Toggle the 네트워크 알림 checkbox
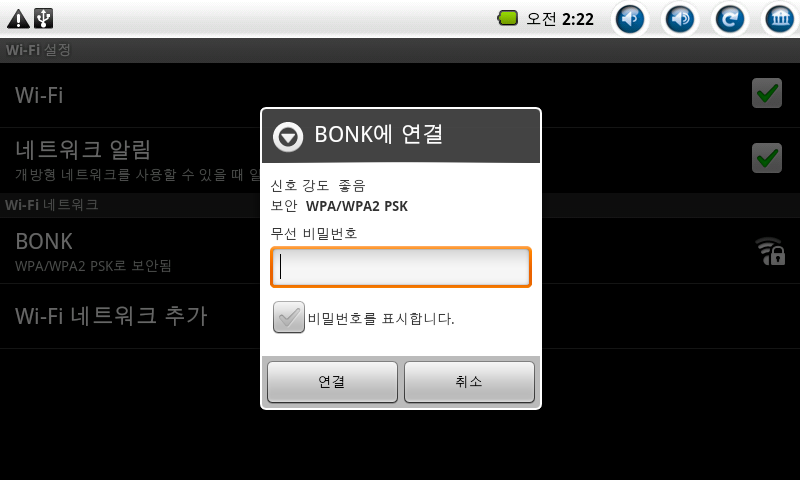The height and width of the screenshot is (480, 800). tap(766, 158)
